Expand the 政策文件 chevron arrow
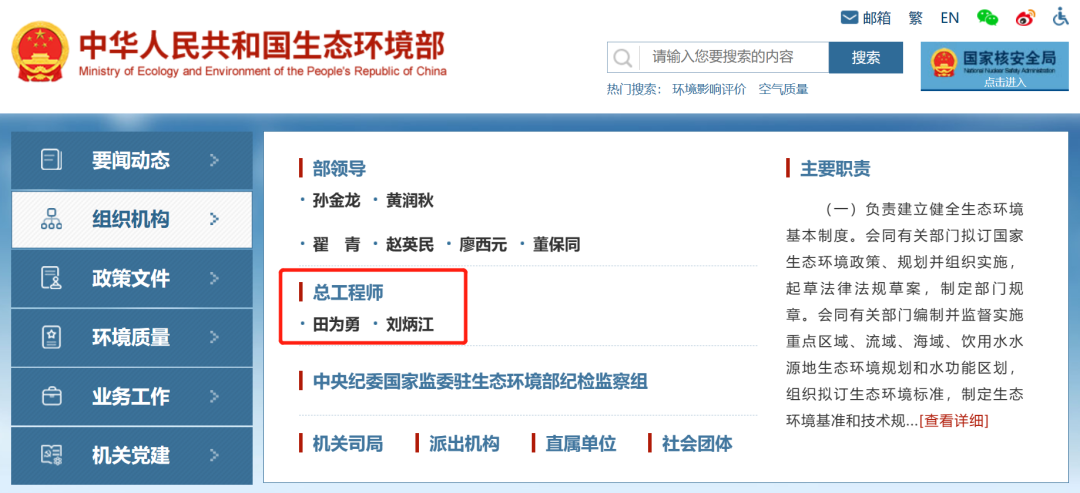Image resolution: width=1080 pixels, height=493 pixels. click(x=214, y=278)
